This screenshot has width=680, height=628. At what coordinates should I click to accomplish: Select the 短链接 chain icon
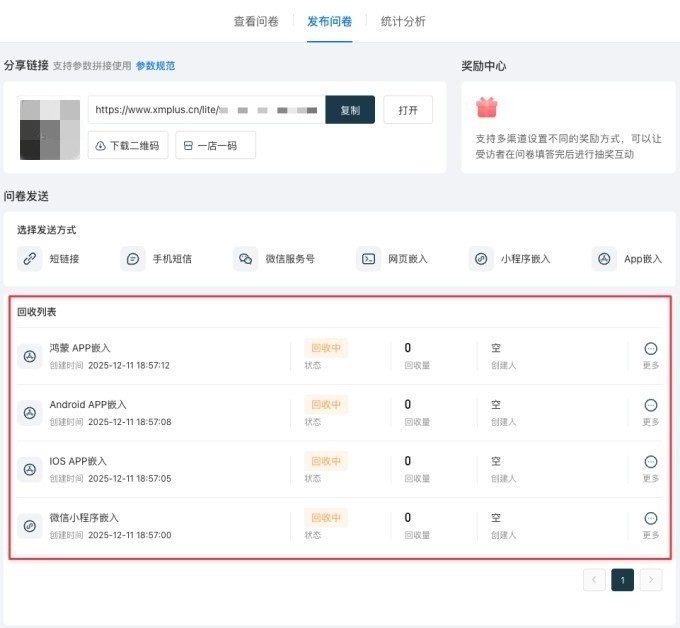point(29,259)
